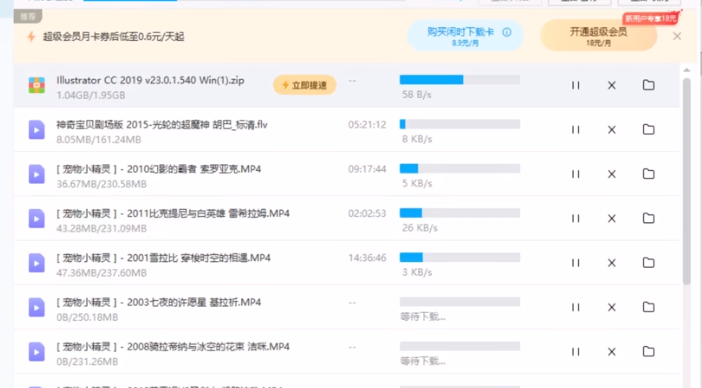Pause the 2010幻影的霸者 索罗亚克 download

[x=575, y=174]
